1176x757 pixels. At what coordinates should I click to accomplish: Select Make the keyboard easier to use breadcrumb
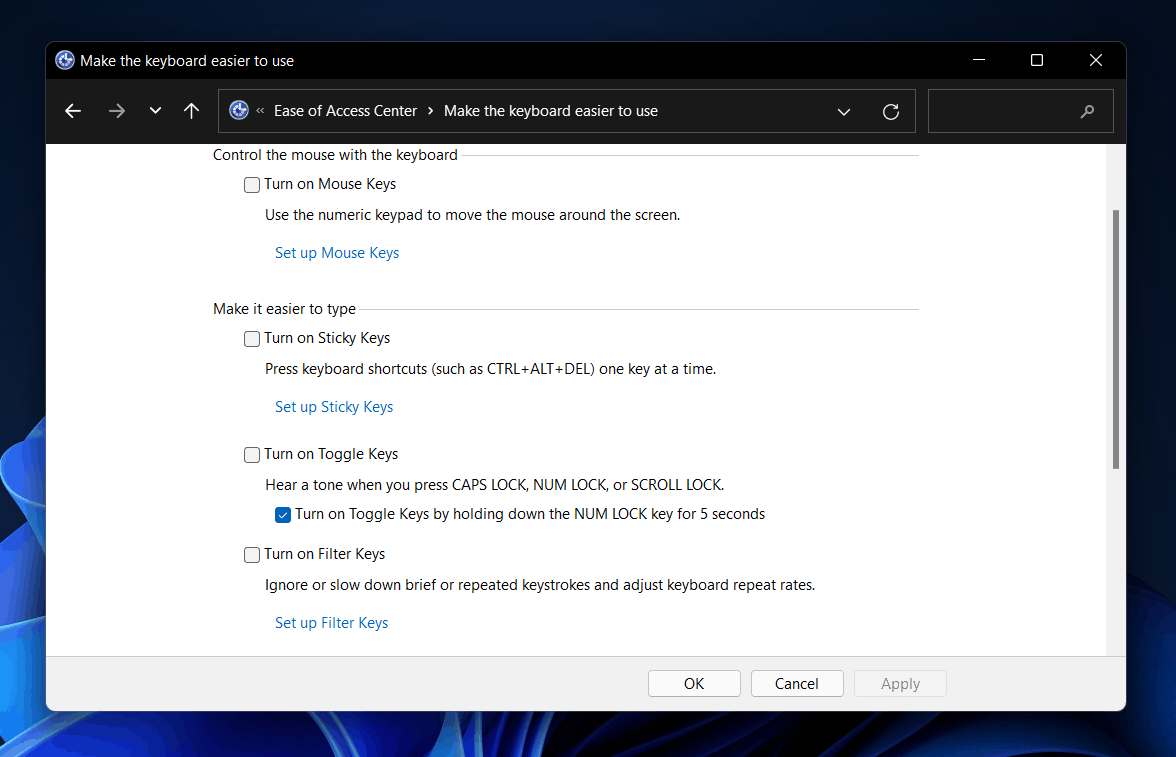tap(550, 111)
